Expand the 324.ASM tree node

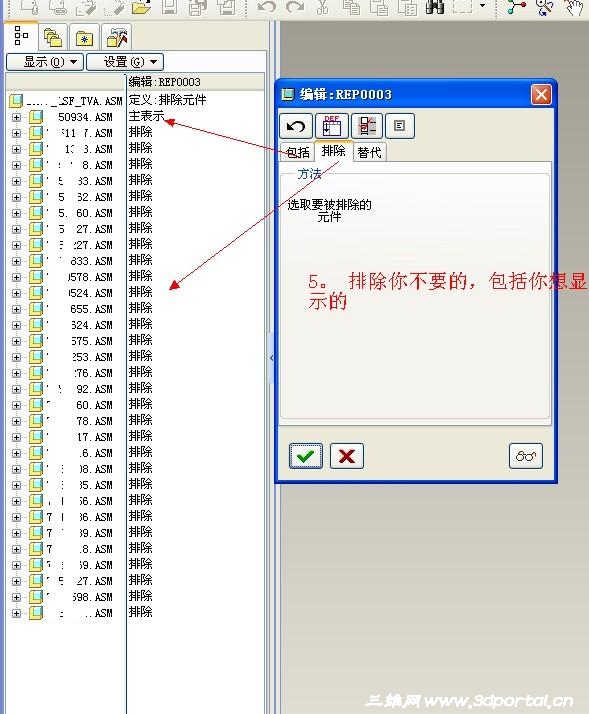[x=16, y=325]
